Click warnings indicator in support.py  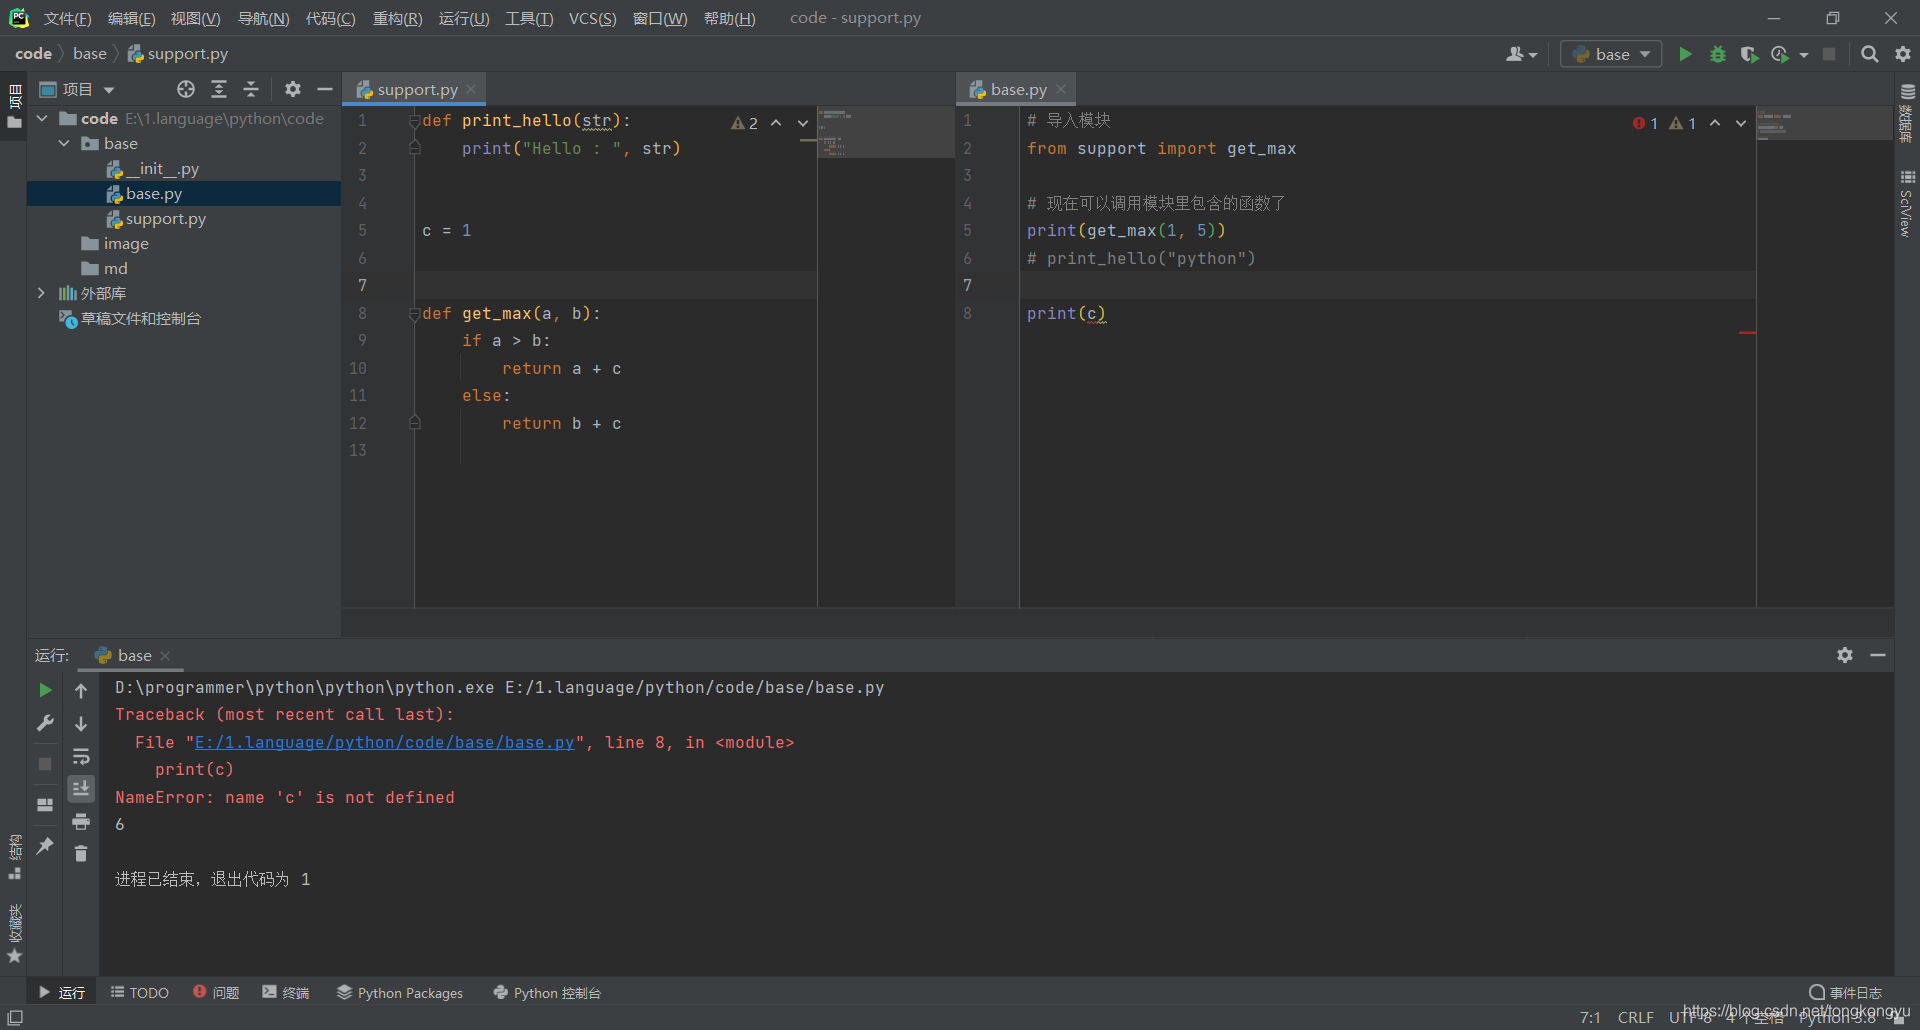tap(745, 123)
